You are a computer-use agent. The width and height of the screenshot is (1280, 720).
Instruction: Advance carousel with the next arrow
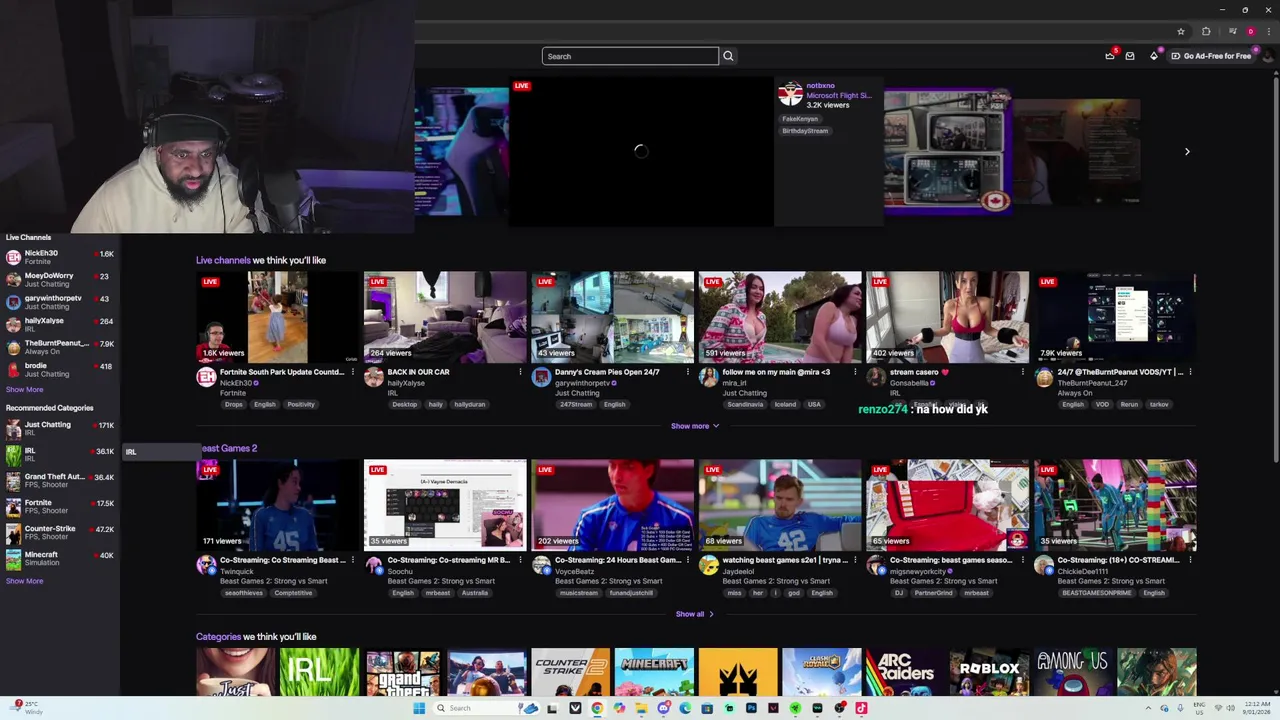[1187, 152]
